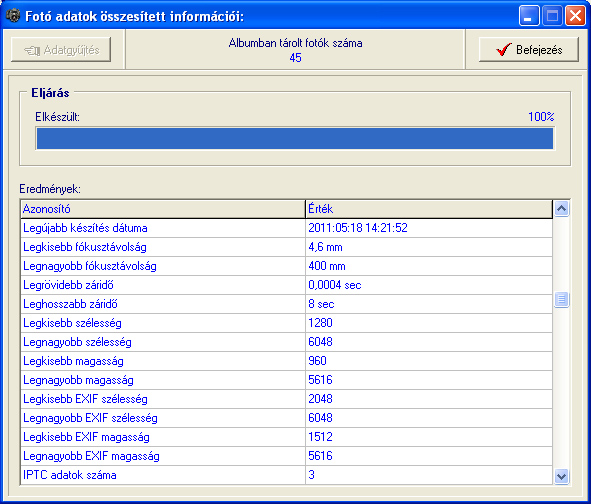Select the Leghosszabb záridő row
This screenshot has width=591, height=504.
286,304
